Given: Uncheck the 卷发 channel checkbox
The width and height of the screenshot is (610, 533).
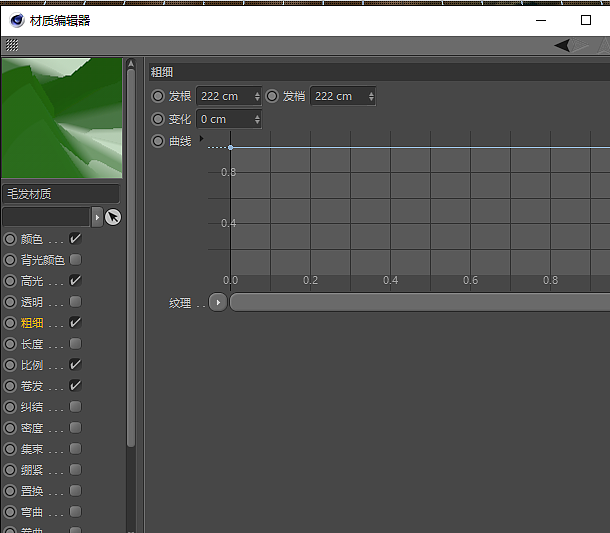Looking at the screenshot, I should [75, 386].
